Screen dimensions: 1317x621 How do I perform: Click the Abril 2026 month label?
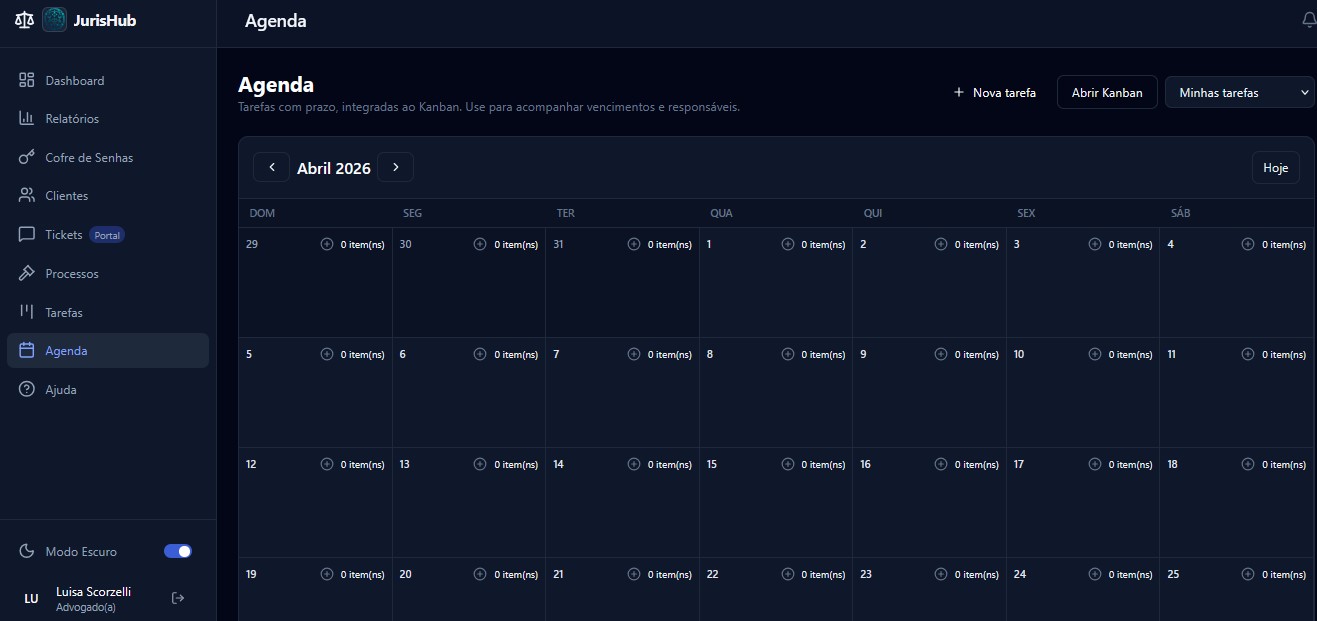[334, 168]
